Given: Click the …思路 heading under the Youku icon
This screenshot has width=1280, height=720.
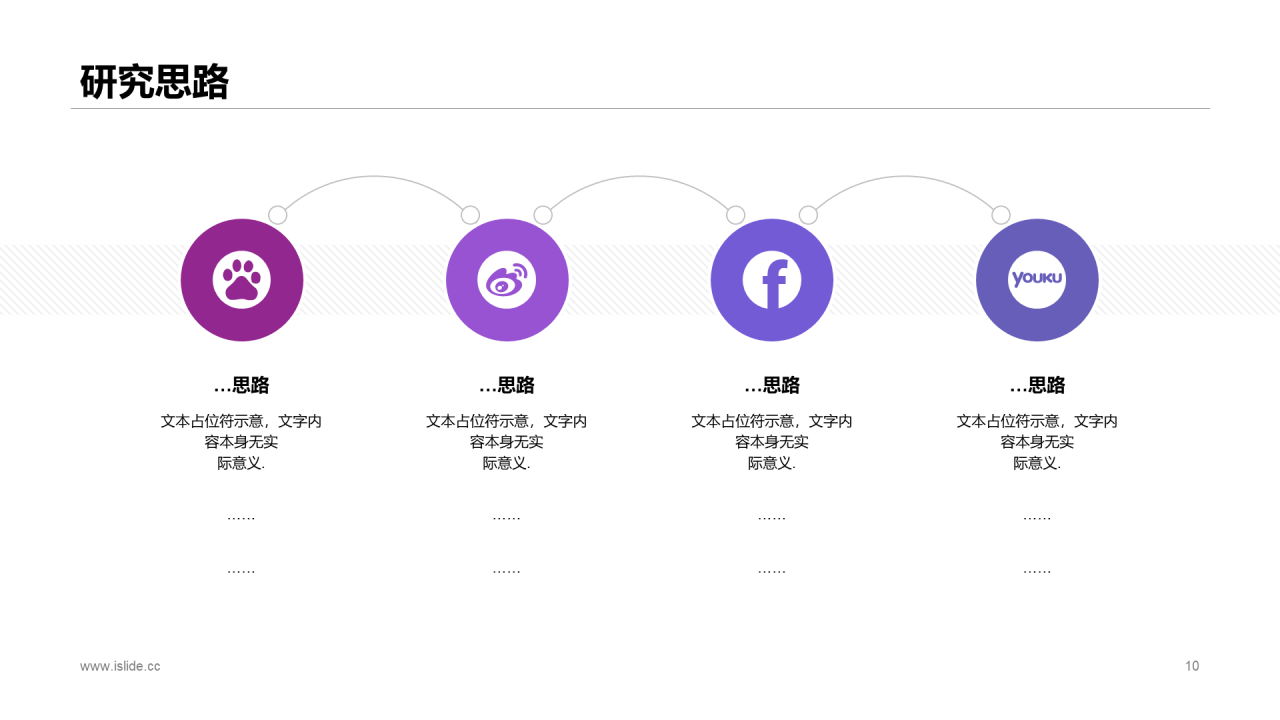Looking at the screenshot, I should (1037, 385).
